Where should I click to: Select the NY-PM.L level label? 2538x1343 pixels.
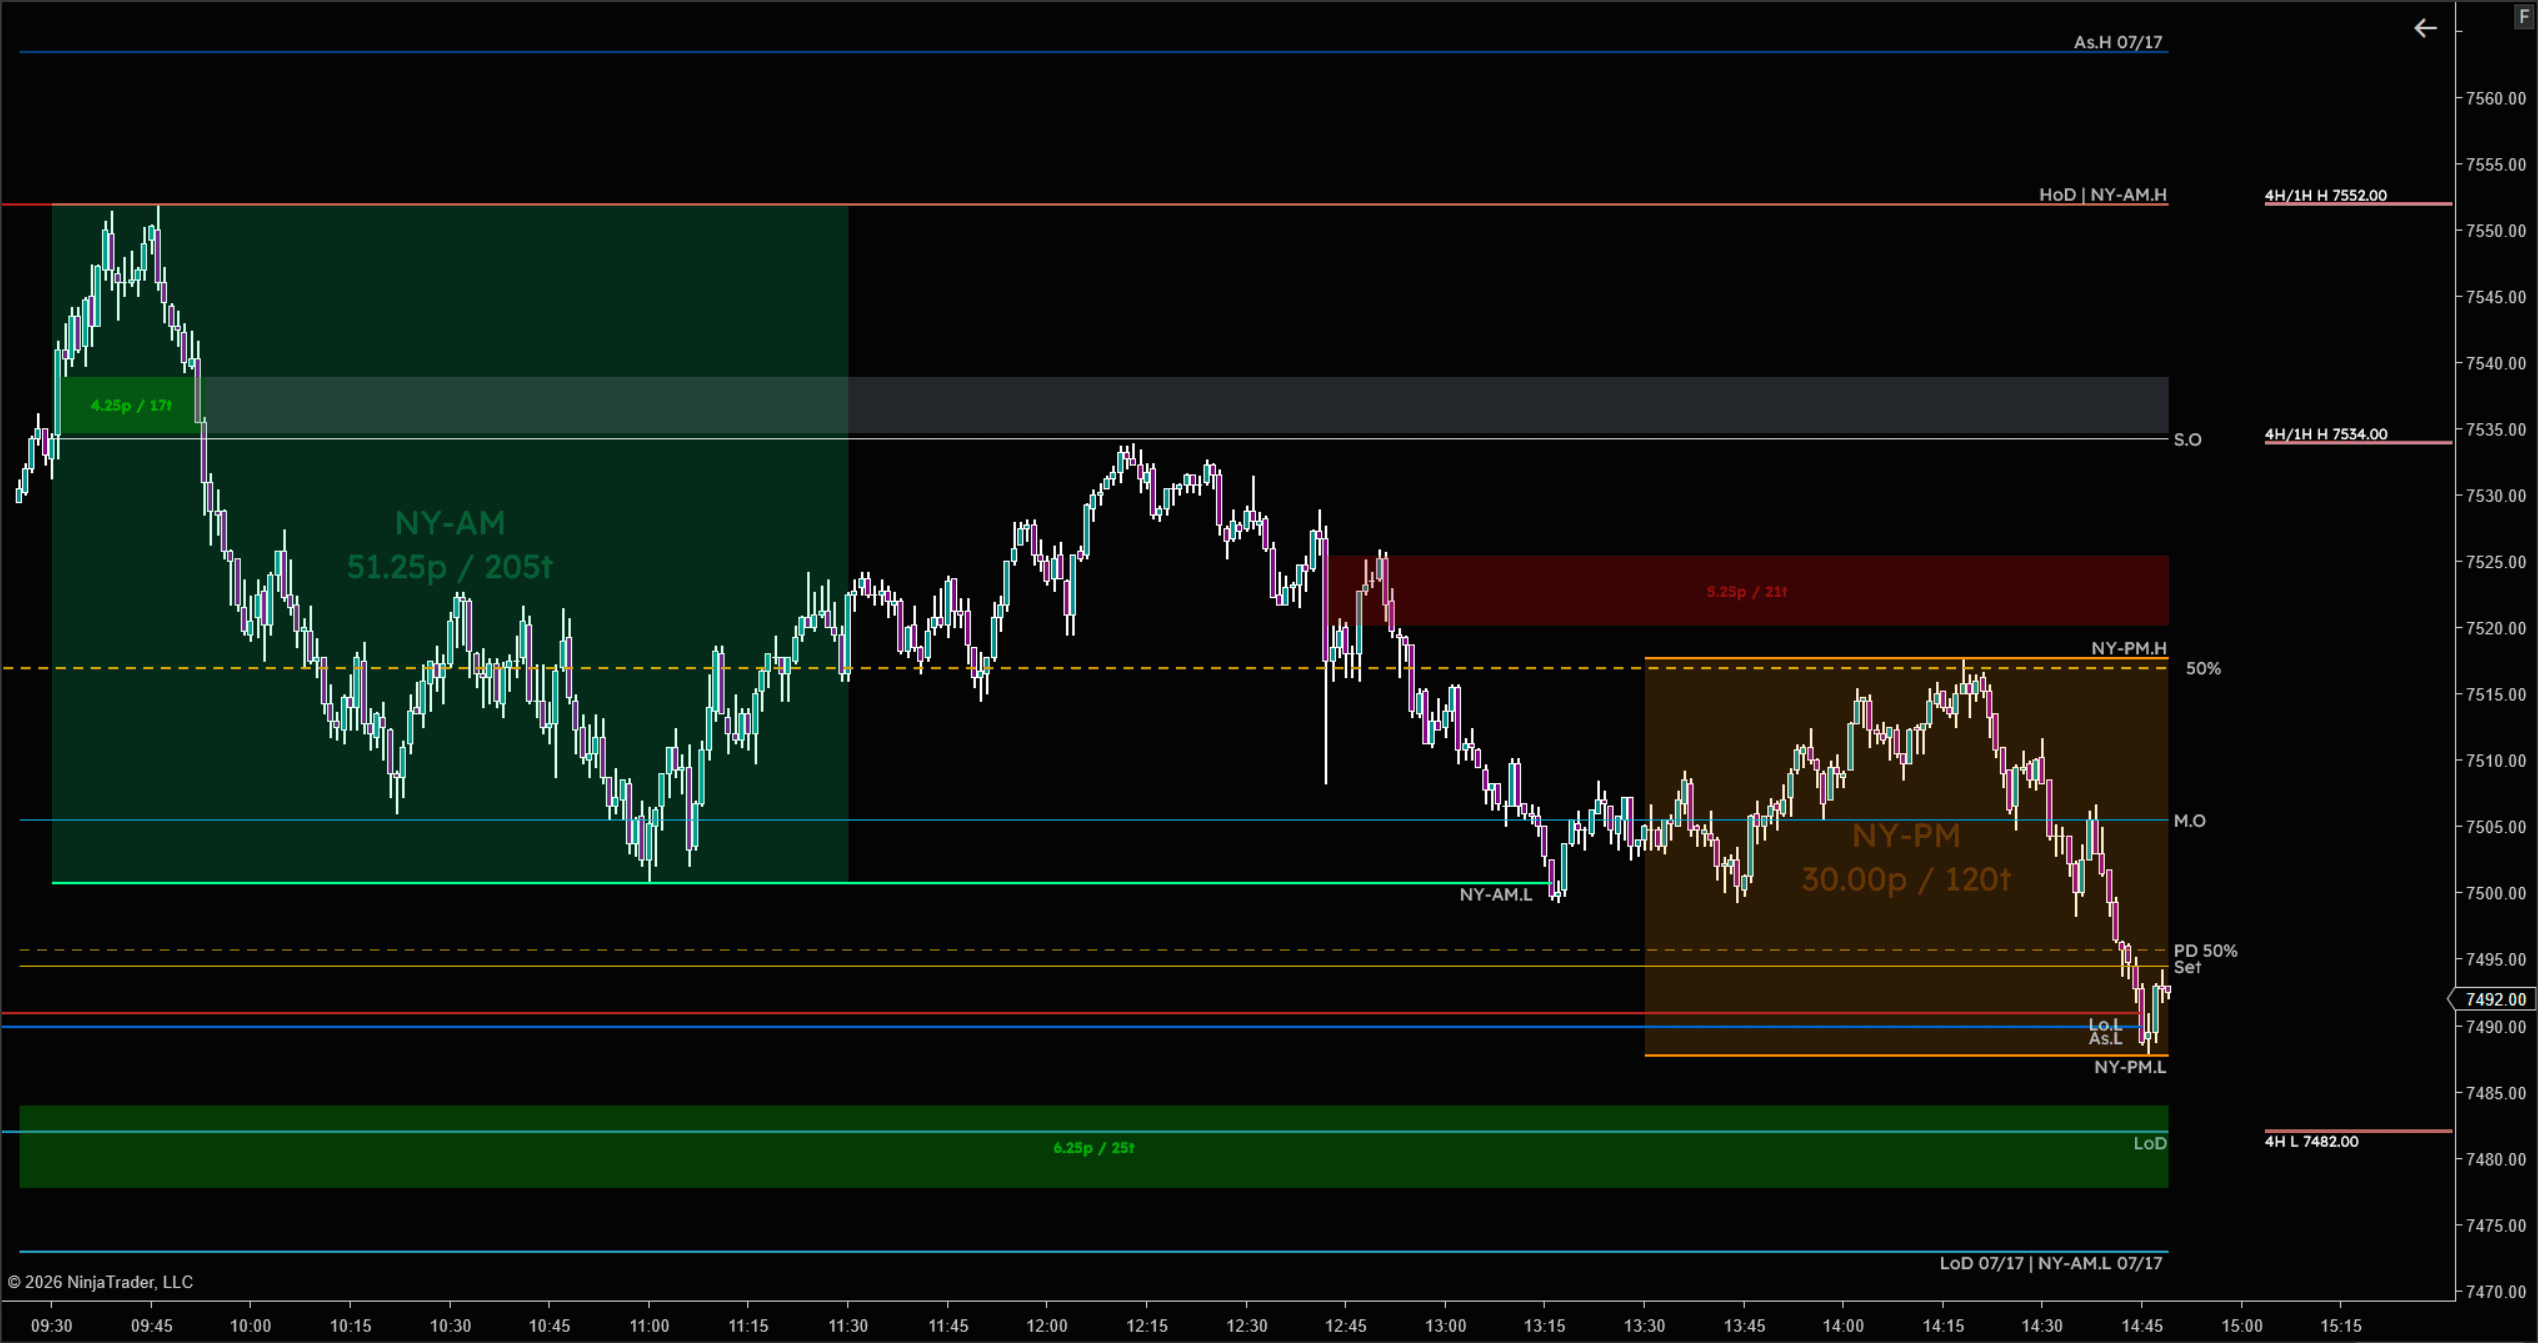coord(2130,1067)
